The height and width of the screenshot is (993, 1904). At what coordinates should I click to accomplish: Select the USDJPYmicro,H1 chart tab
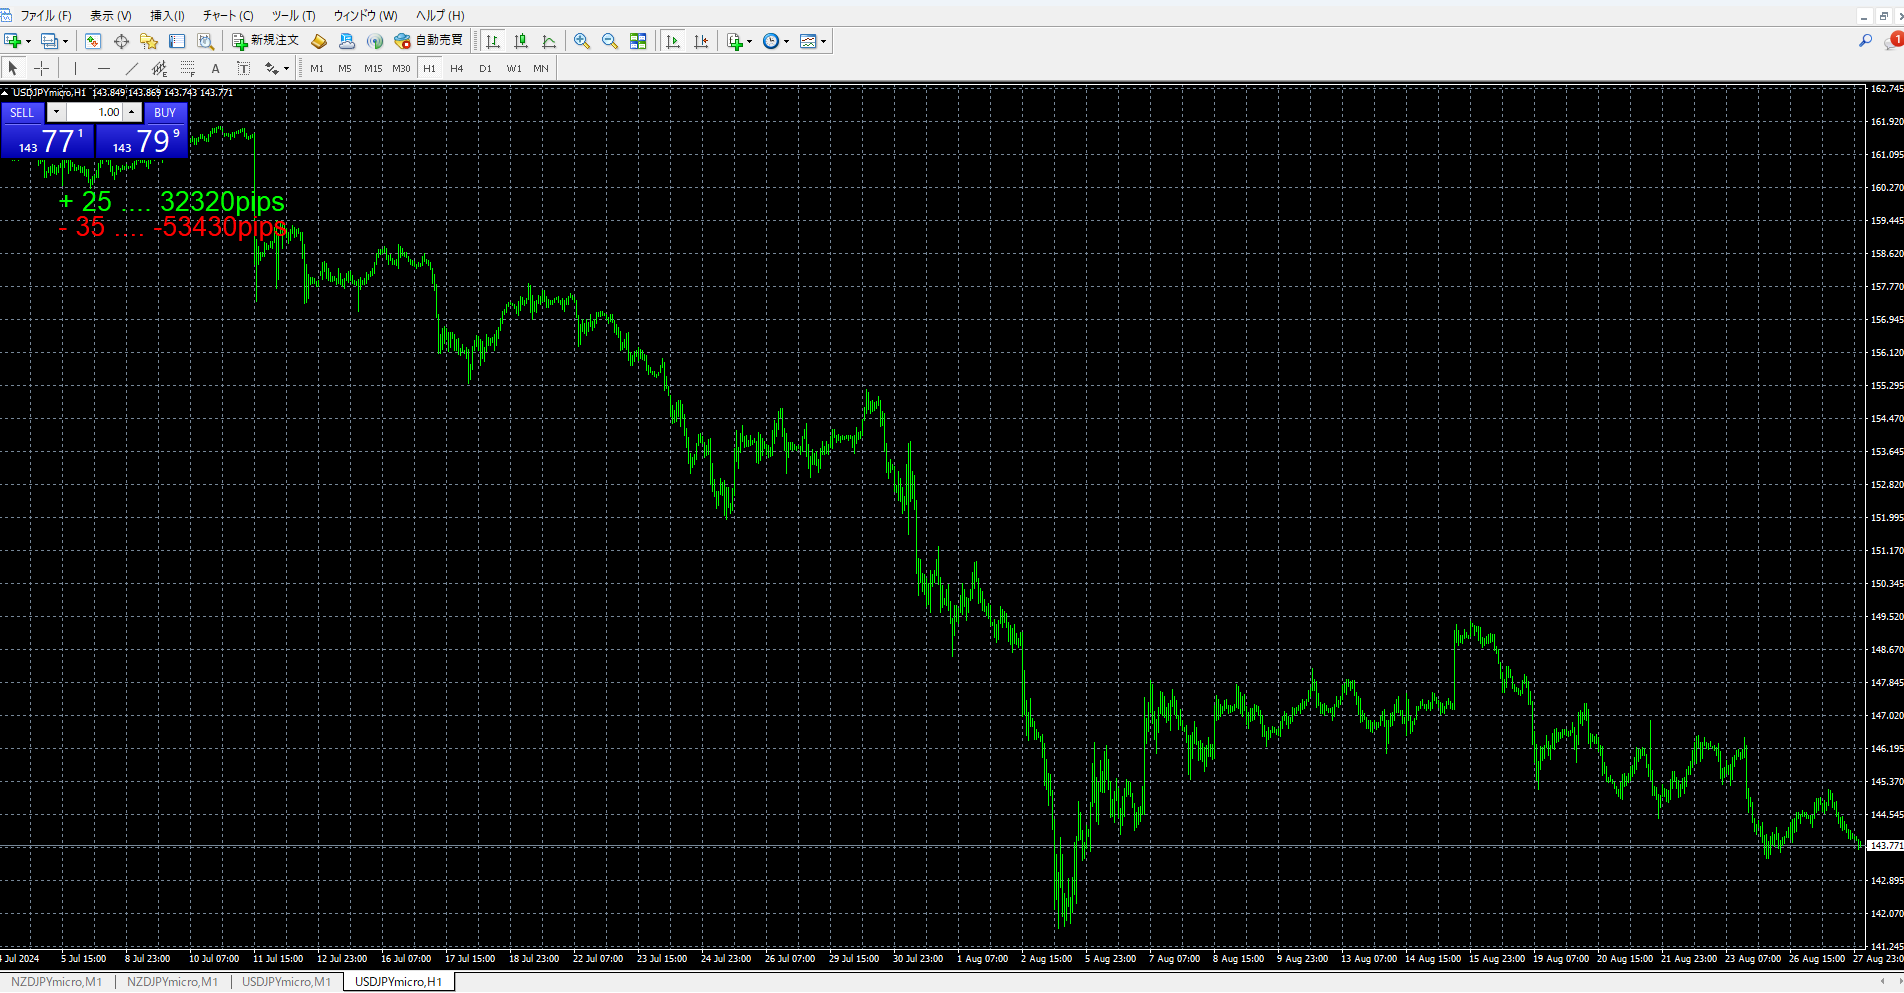point(398,982)
